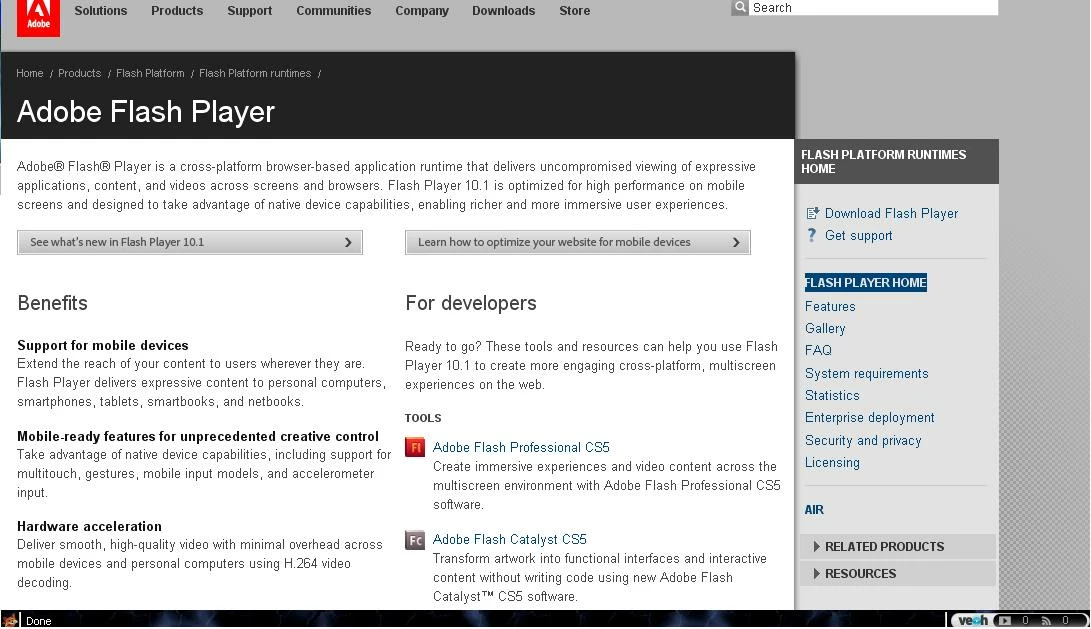Open Gallery sidebar link
The width and height of the screenshot is (1091, 629).
pyautogui.click(x=825, y=328)
